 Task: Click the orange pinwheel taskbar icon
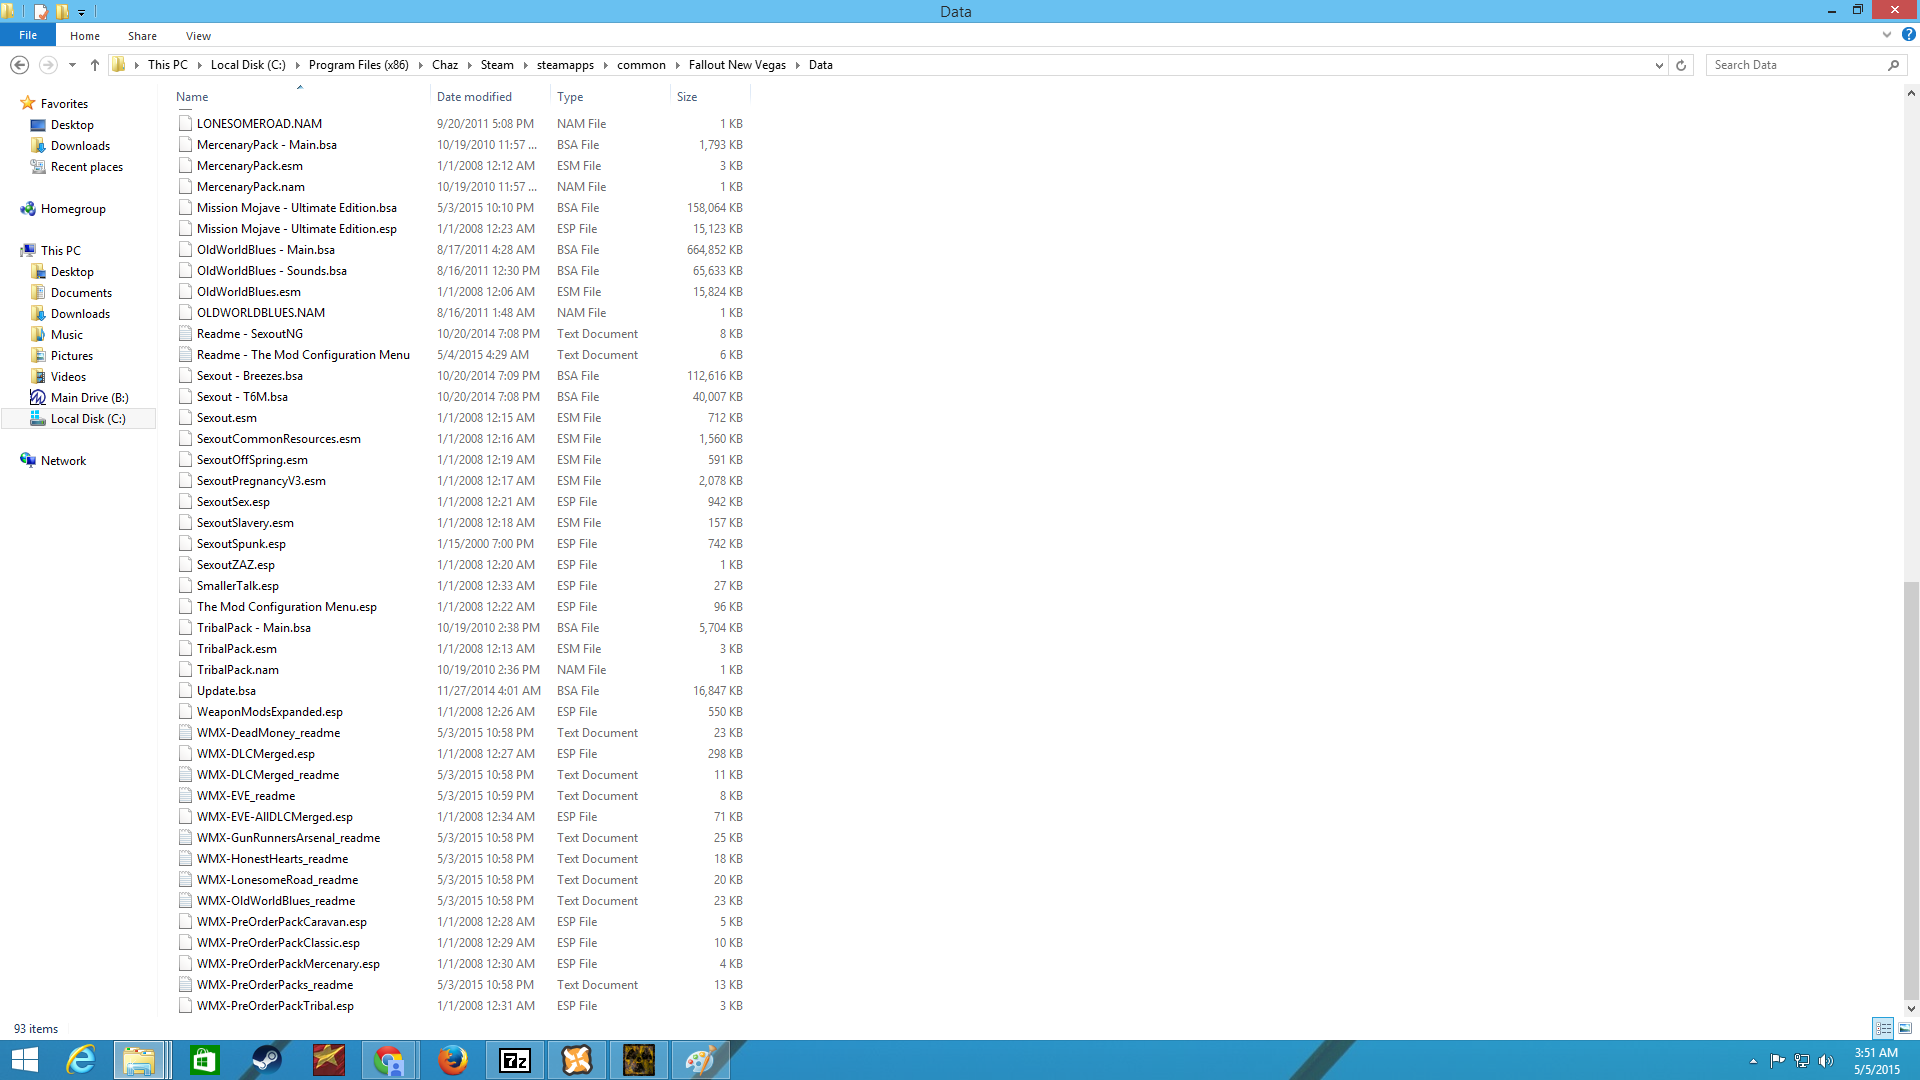pos(577,1060)
